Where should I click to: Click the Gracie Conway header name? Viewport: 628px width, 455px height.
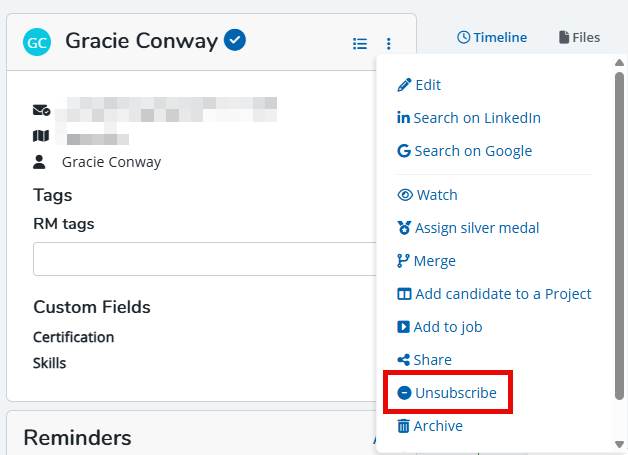tap(141, 40)
